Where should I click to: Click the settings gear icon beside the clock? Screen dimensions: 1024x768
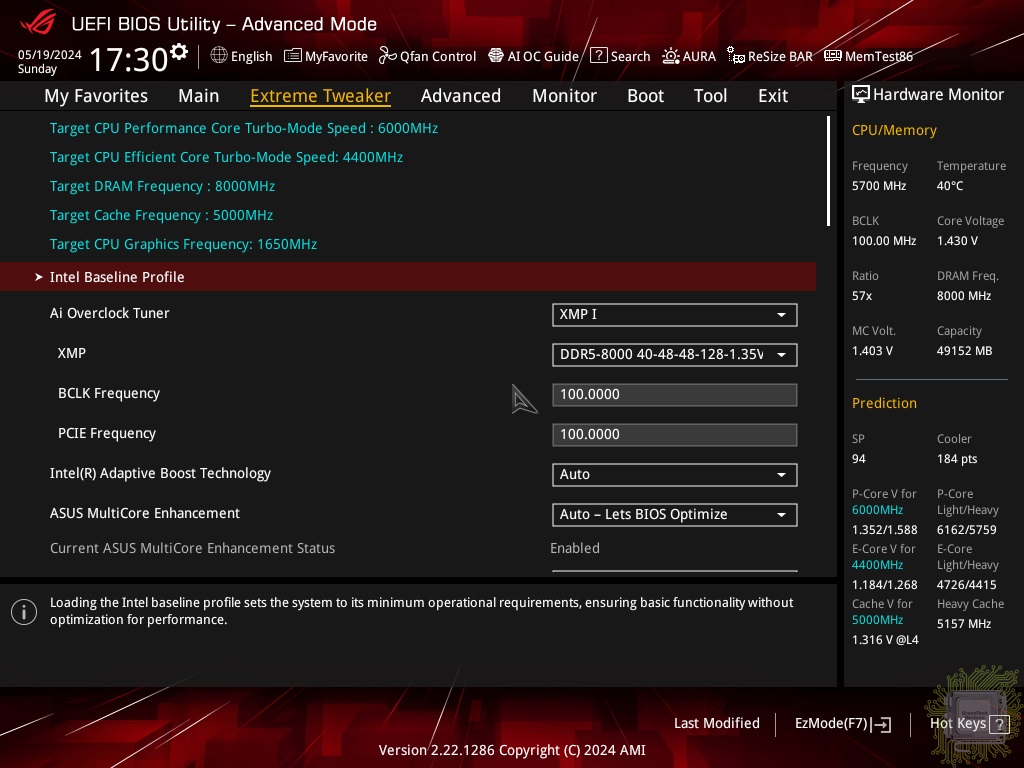tap(179, 51)
